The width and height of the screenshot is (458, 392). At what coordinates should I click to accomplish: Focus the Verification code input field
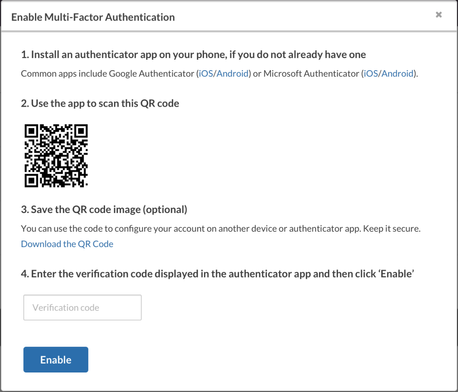click(x=82, y=307)
